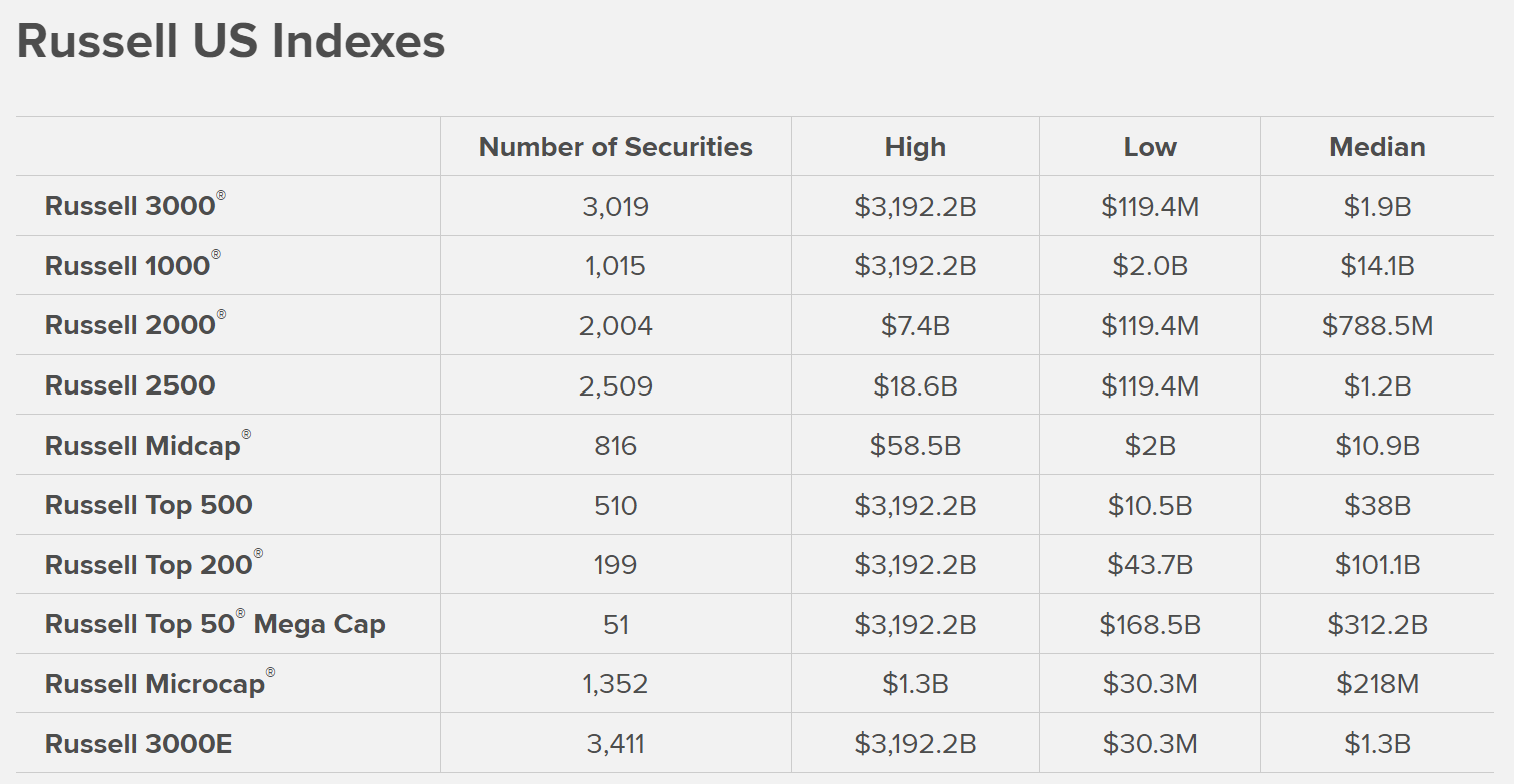Click the $168.5B low value cell
This screenshot has height=784, width=1514.
[1150, 625]
